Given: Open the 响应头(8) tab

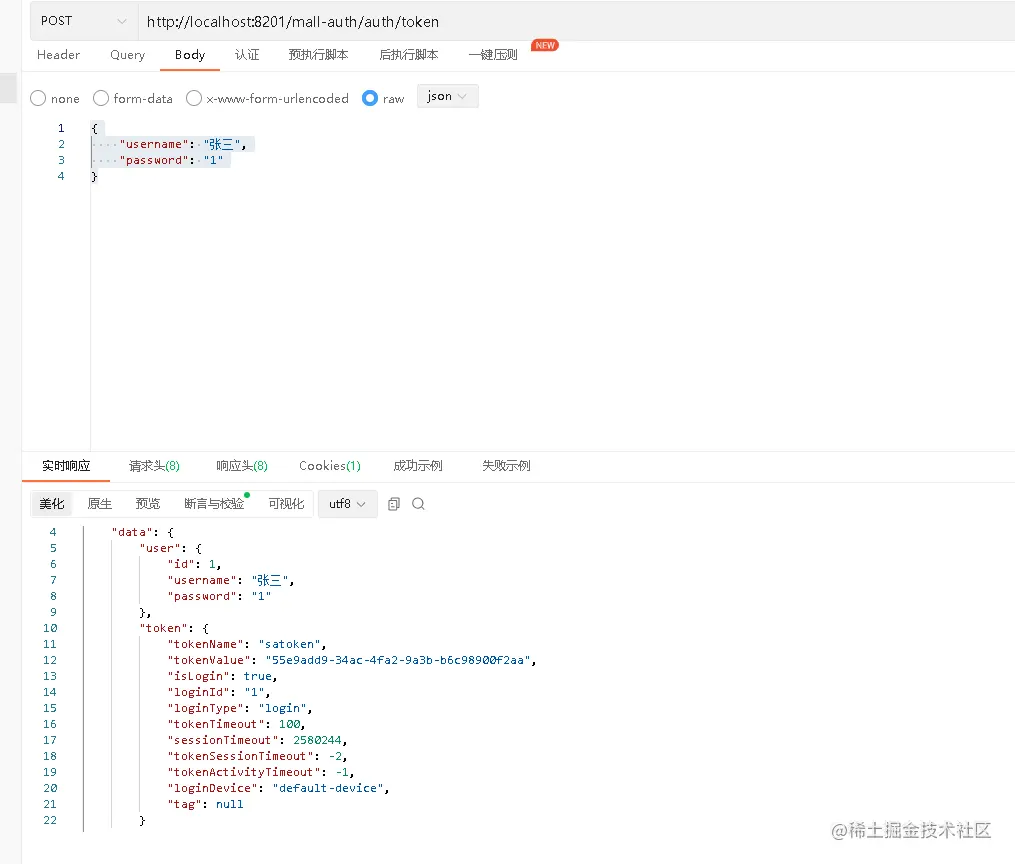Looking at the screenshot, I should pos(241,466).
